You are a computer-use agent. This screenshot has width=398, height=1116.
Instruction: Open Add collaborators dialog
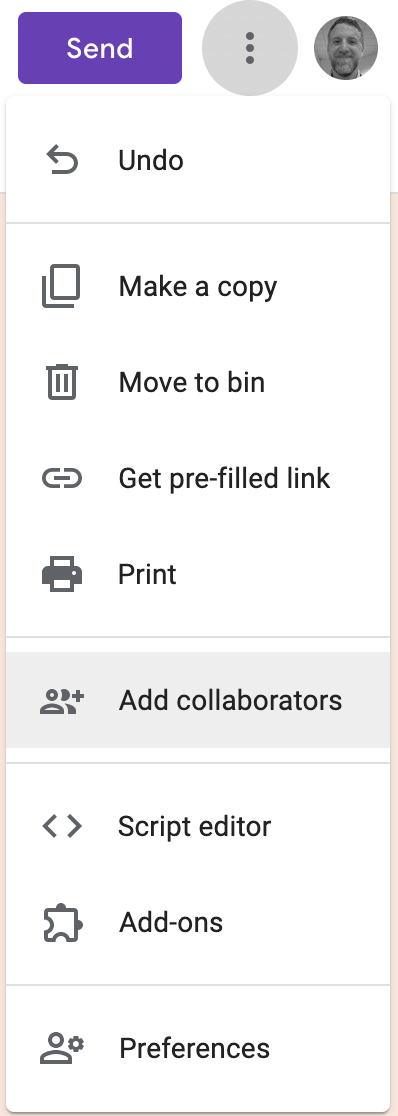(x=198, y=700)
